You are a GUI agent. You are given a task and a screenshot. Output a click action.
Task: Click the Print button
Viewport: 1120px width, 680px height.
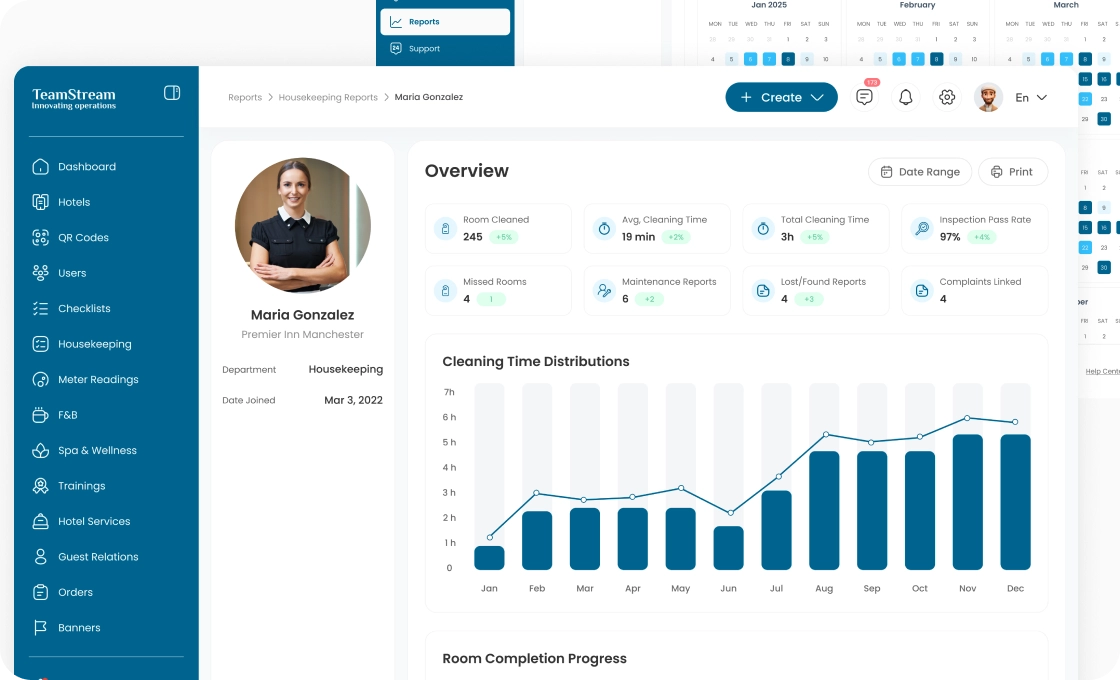point(1012,172)
